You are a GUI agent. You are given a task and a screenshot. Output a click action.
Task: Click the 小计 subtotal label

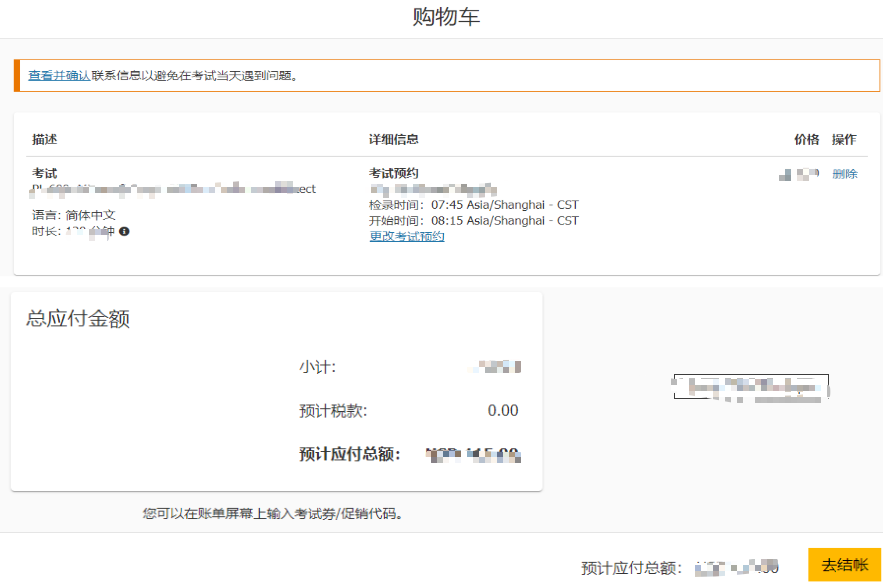coord(317,368)
